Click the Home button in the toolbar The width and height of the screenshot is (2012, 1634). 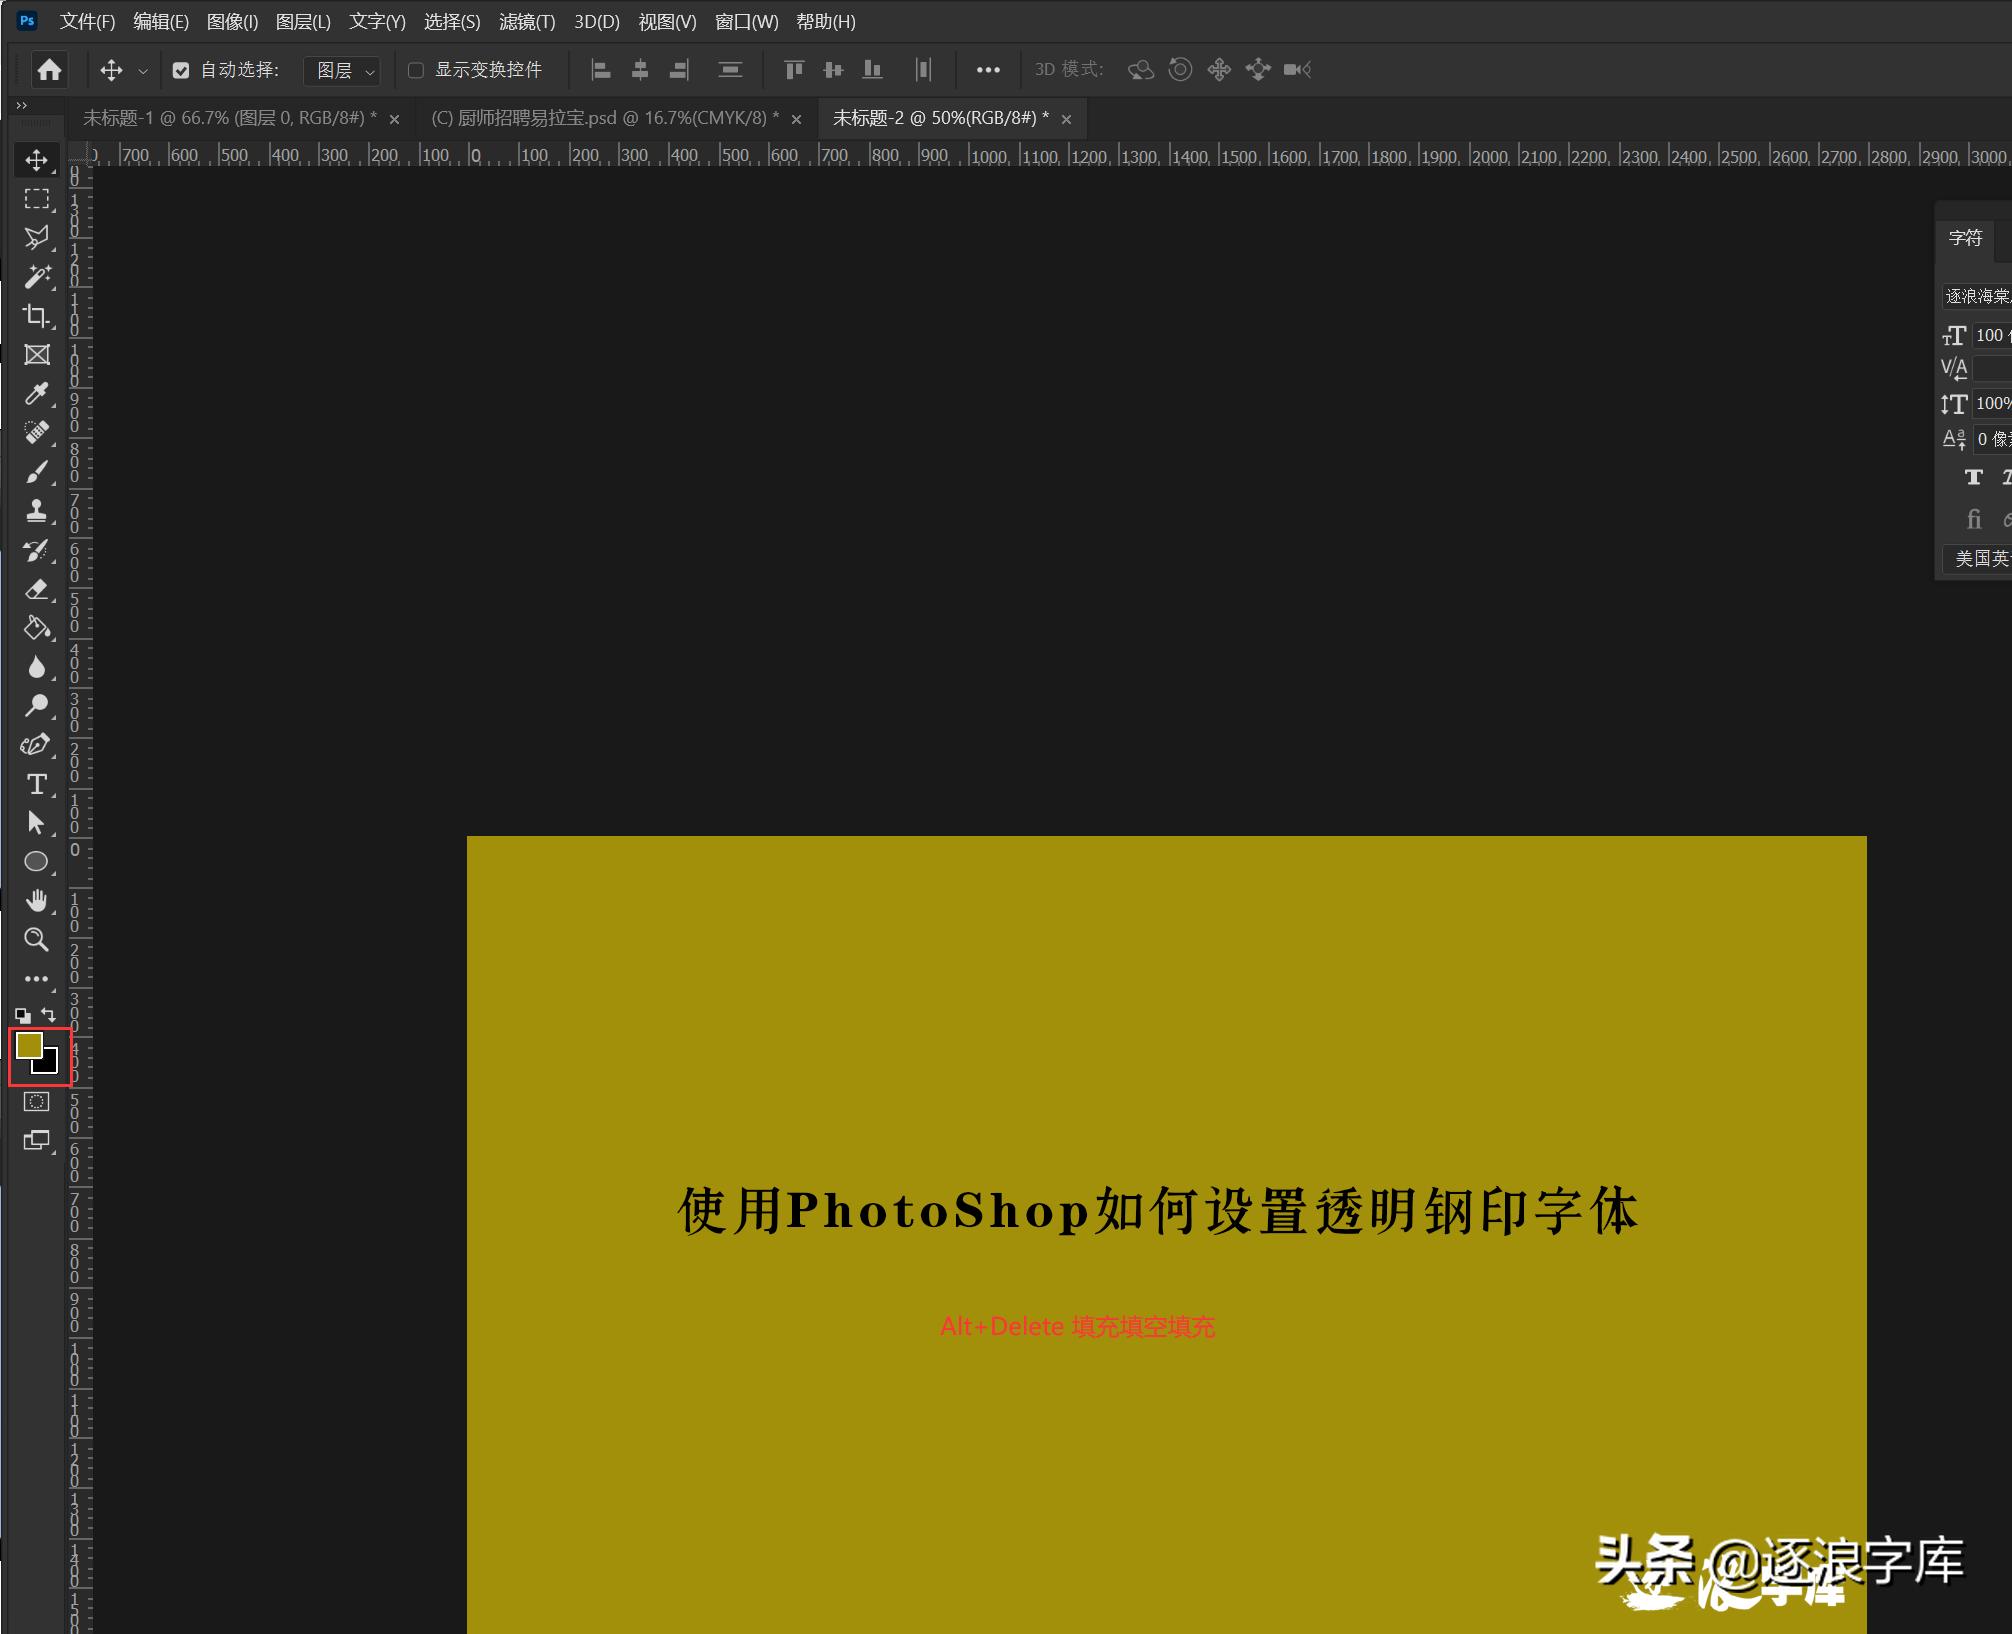point(49,70)
